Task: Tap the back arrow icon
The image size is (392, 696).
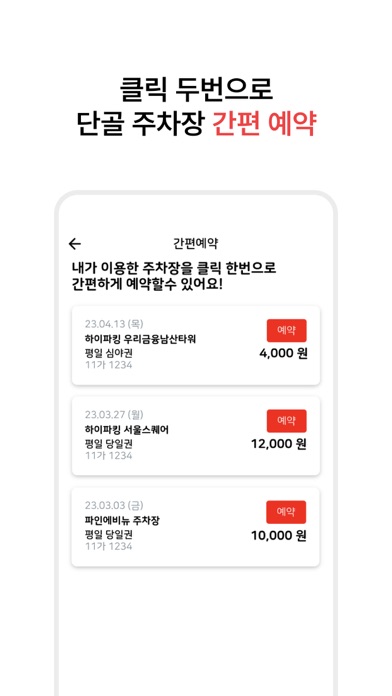Action: 75,244
